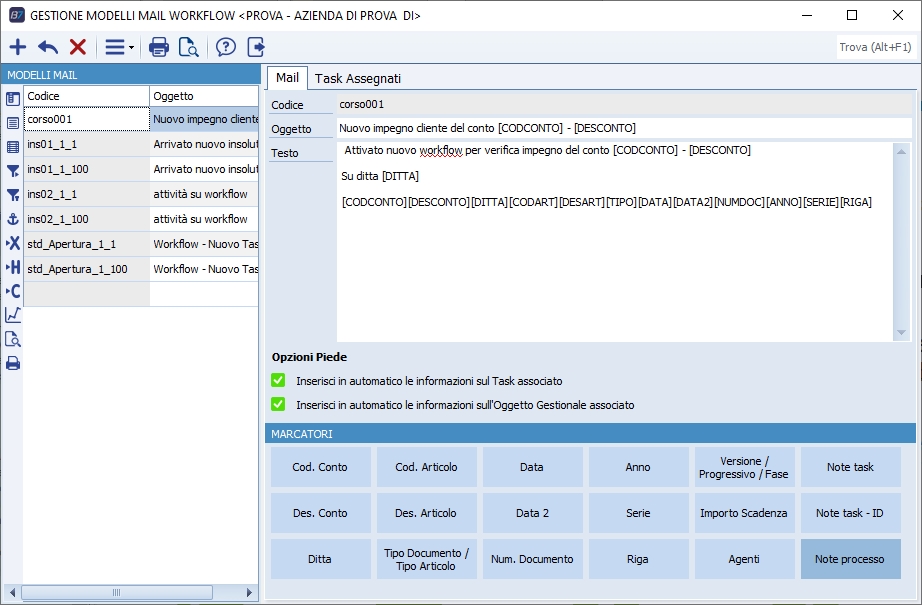Click the exit door icon

pos(256,47)
